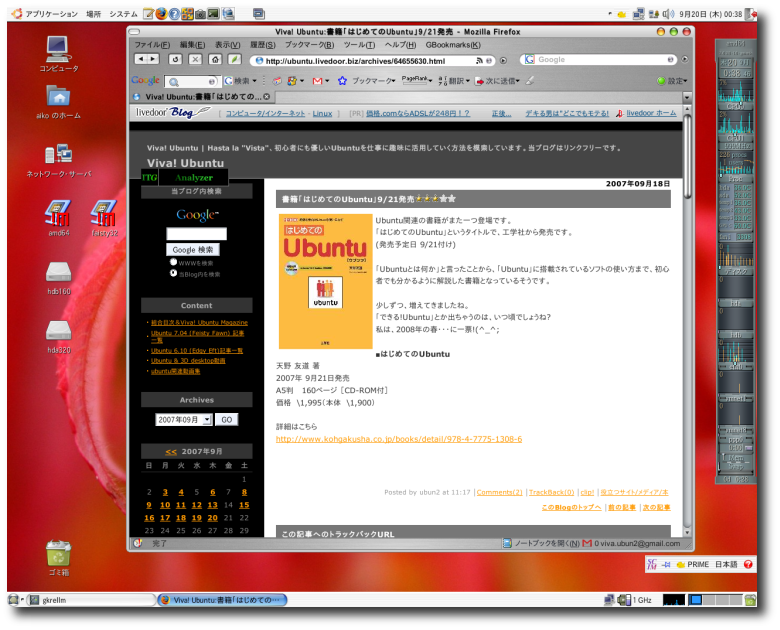This screenshot has width=780, height=630.
Task: Open the 編集(E) menu
Action: pos(192,45)
